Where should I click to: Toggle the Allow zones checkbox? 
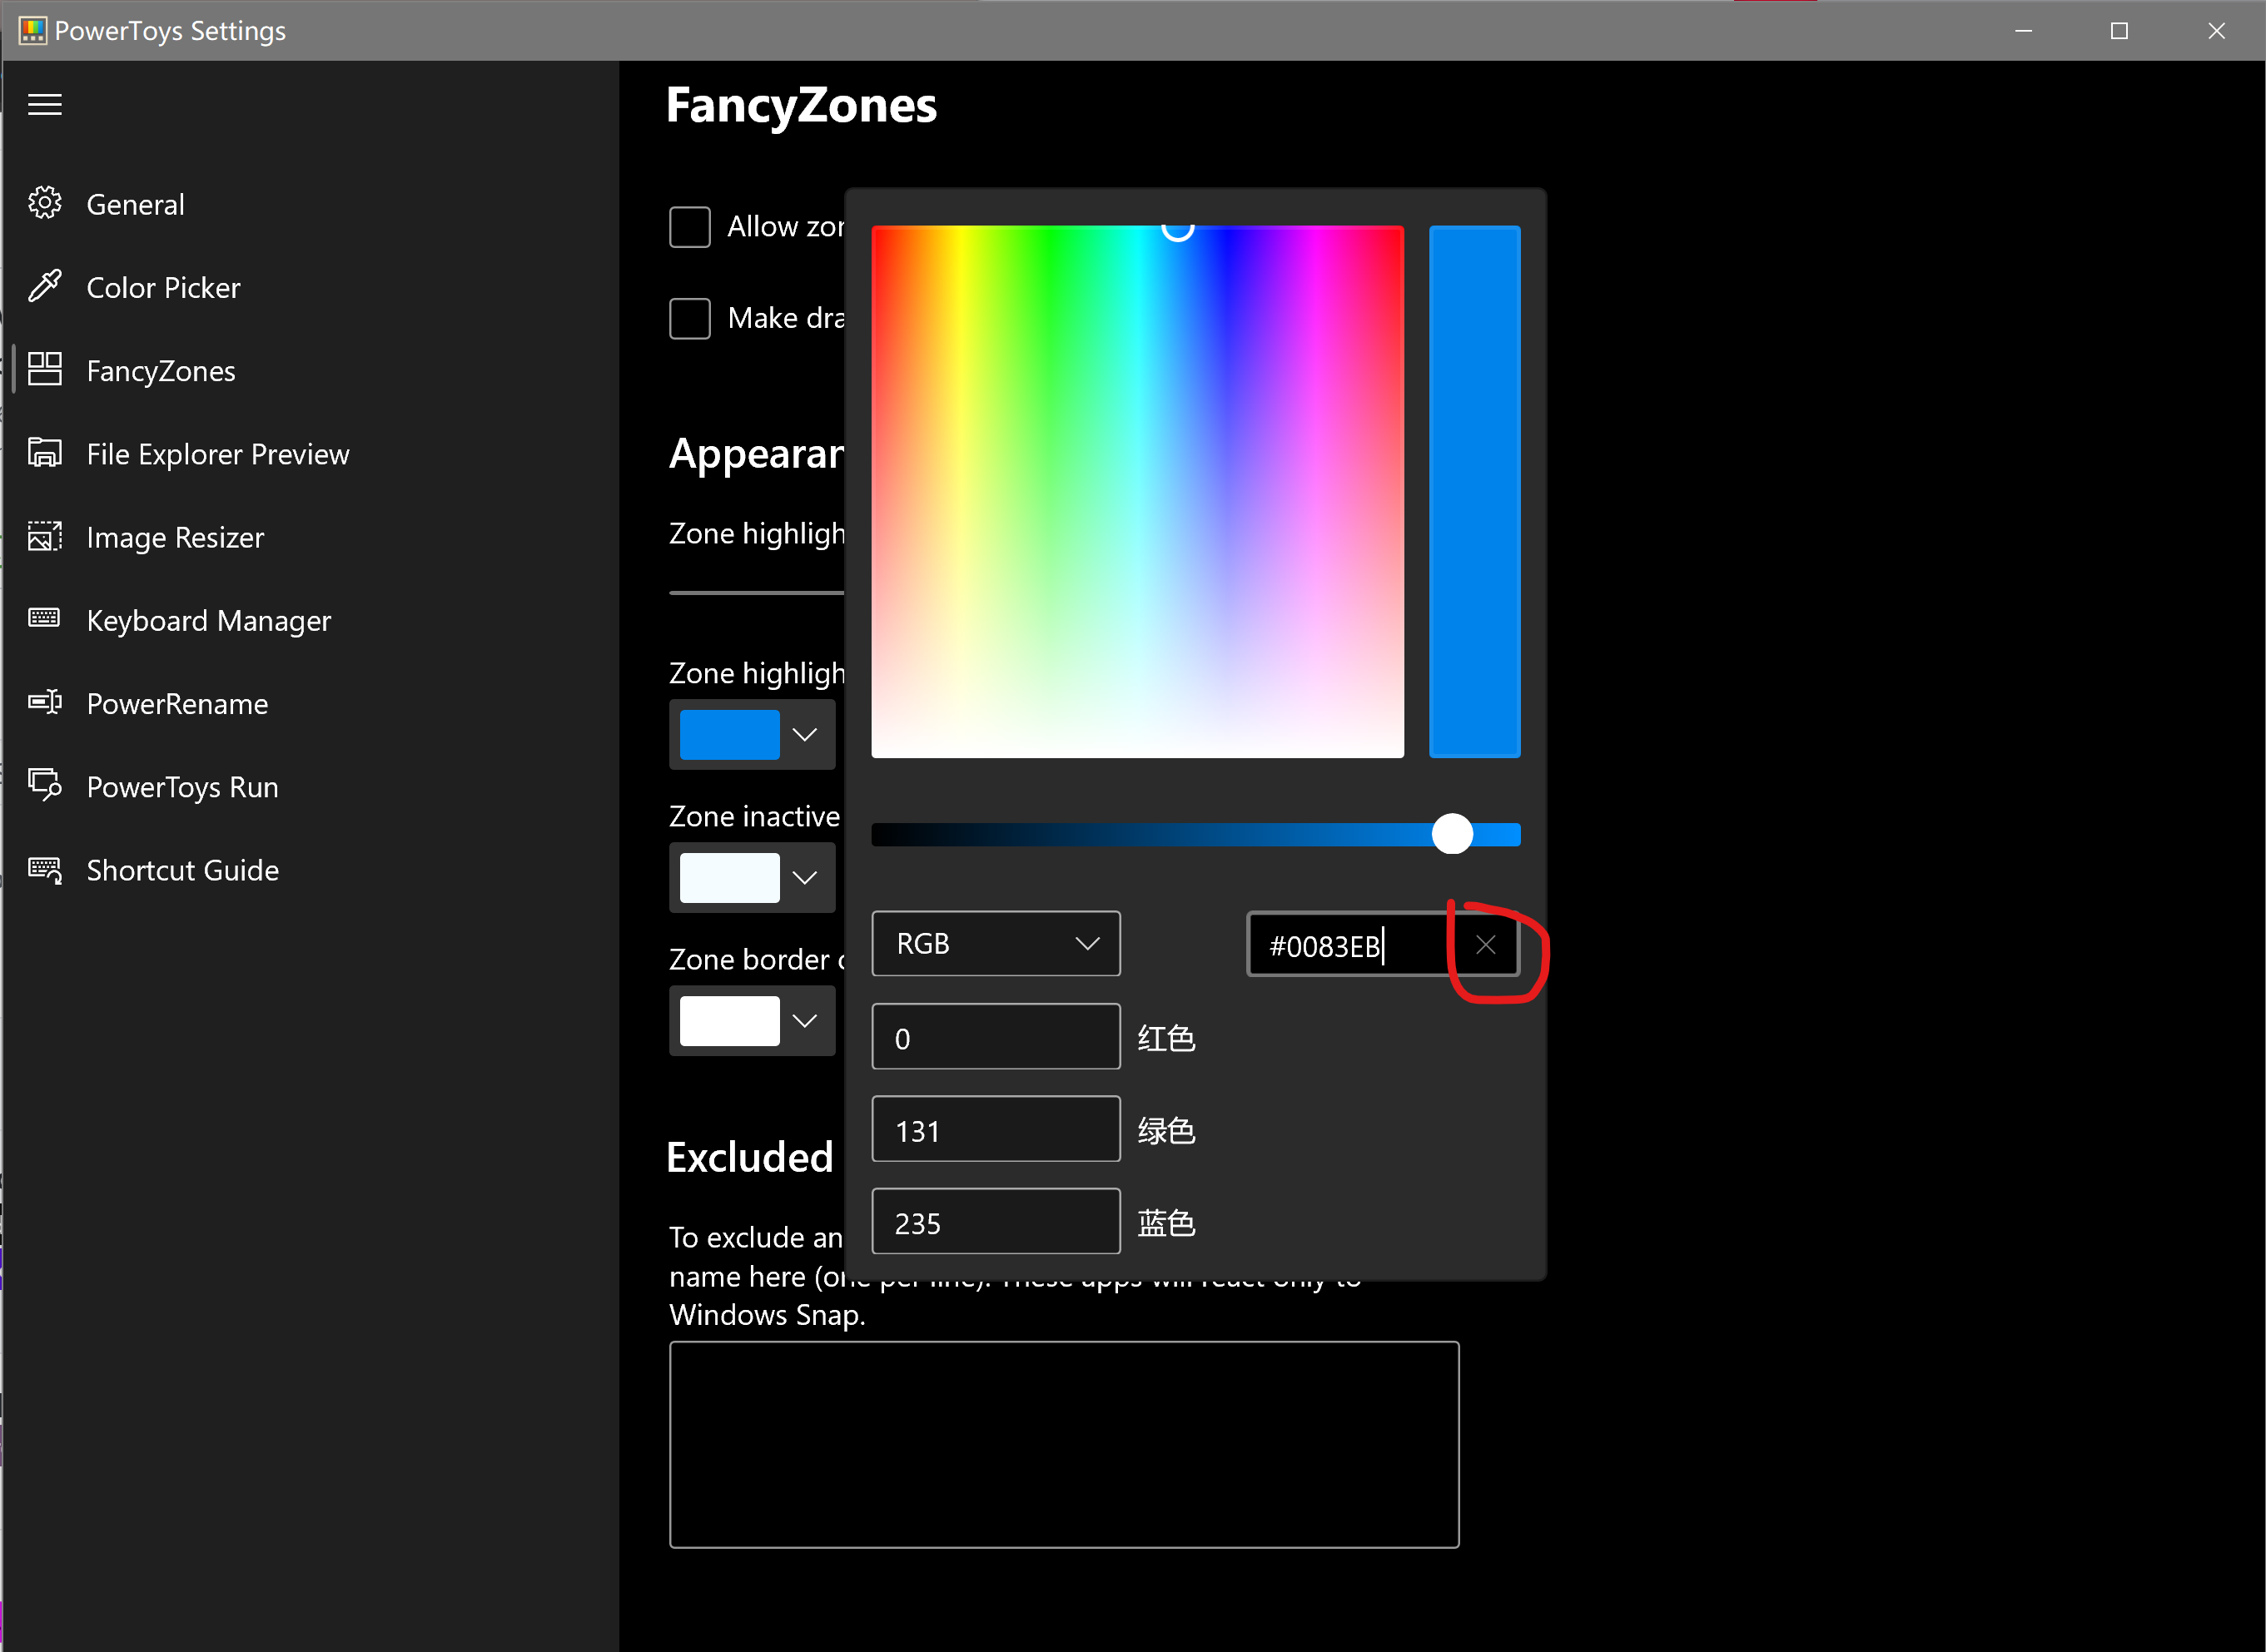[x=690, y=227]
